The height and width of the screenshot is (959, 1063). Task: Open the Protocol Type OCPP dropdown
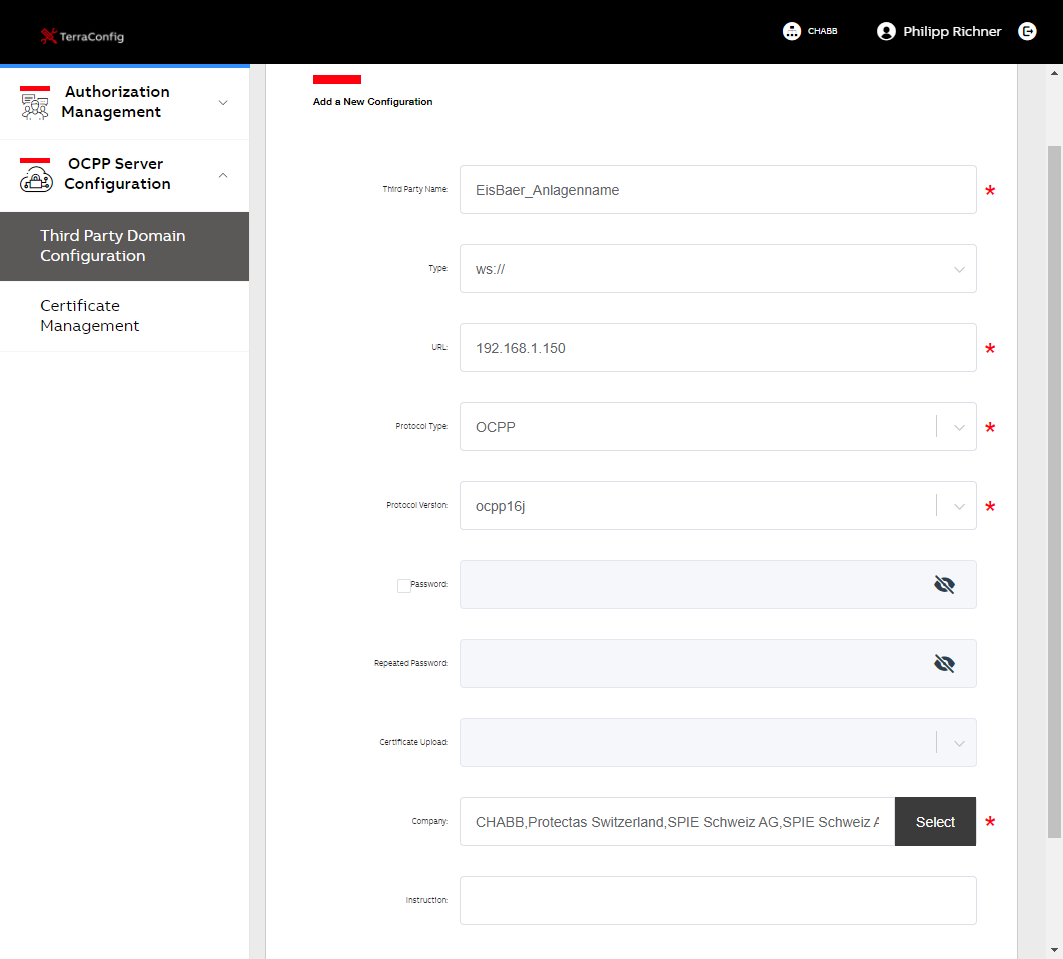(718, 426)
